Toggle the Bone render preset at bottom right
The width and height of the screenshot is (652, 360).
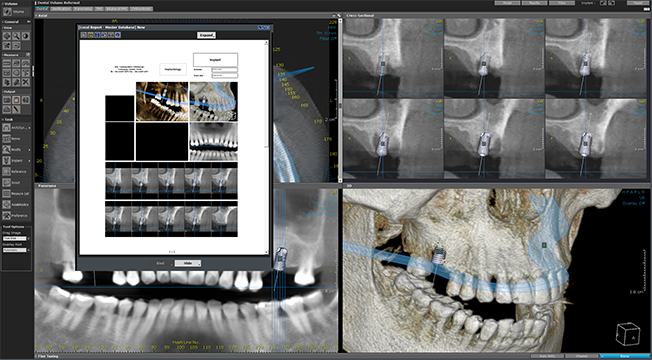pyautogui.click(x=624, y=356)
